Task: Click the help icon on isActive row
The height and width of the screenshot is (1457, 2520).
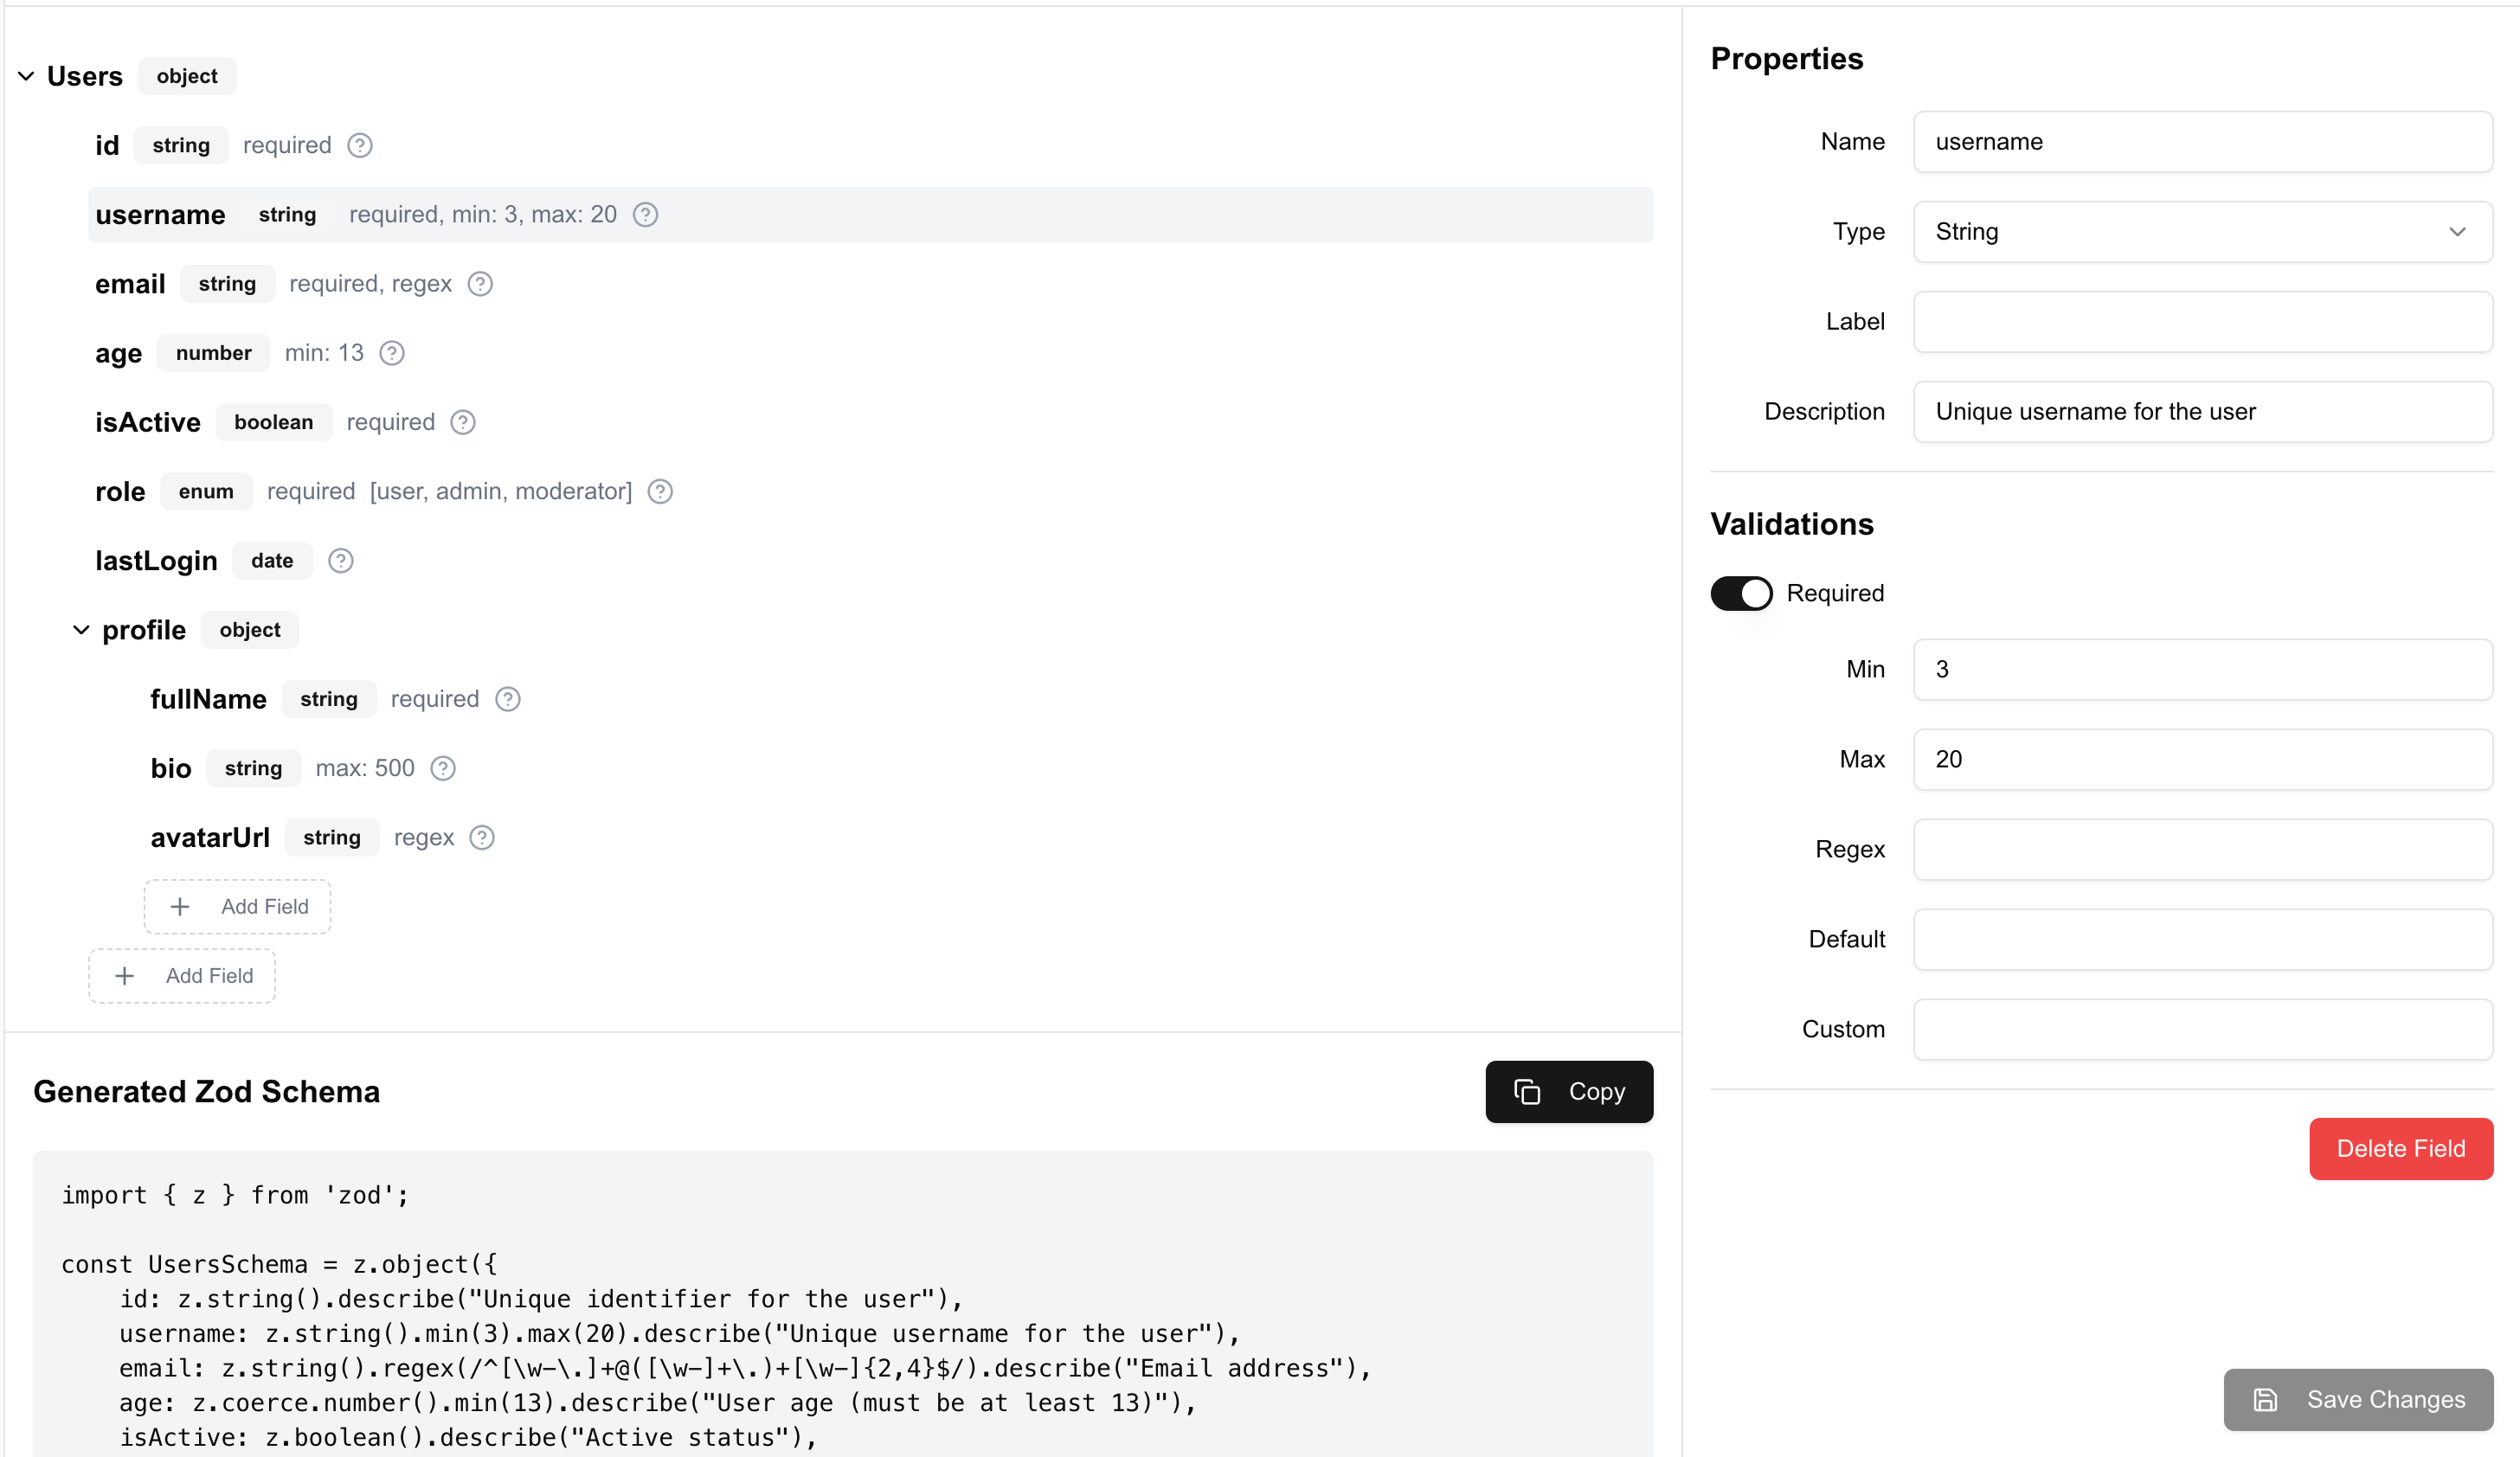Action: [463, 422]
